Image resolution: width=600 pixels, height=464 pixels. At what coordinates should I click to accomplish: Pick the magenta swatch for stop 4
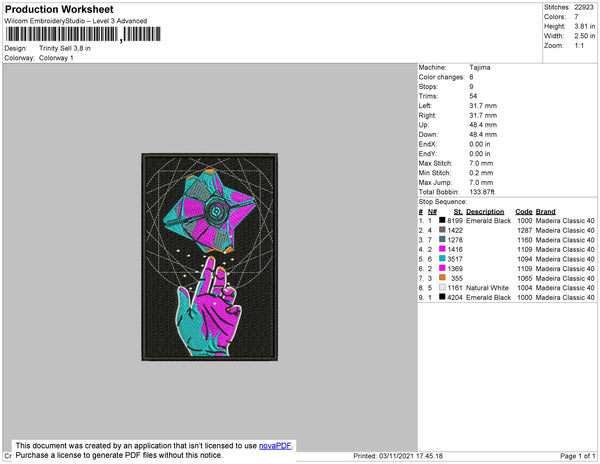point(442,249)
